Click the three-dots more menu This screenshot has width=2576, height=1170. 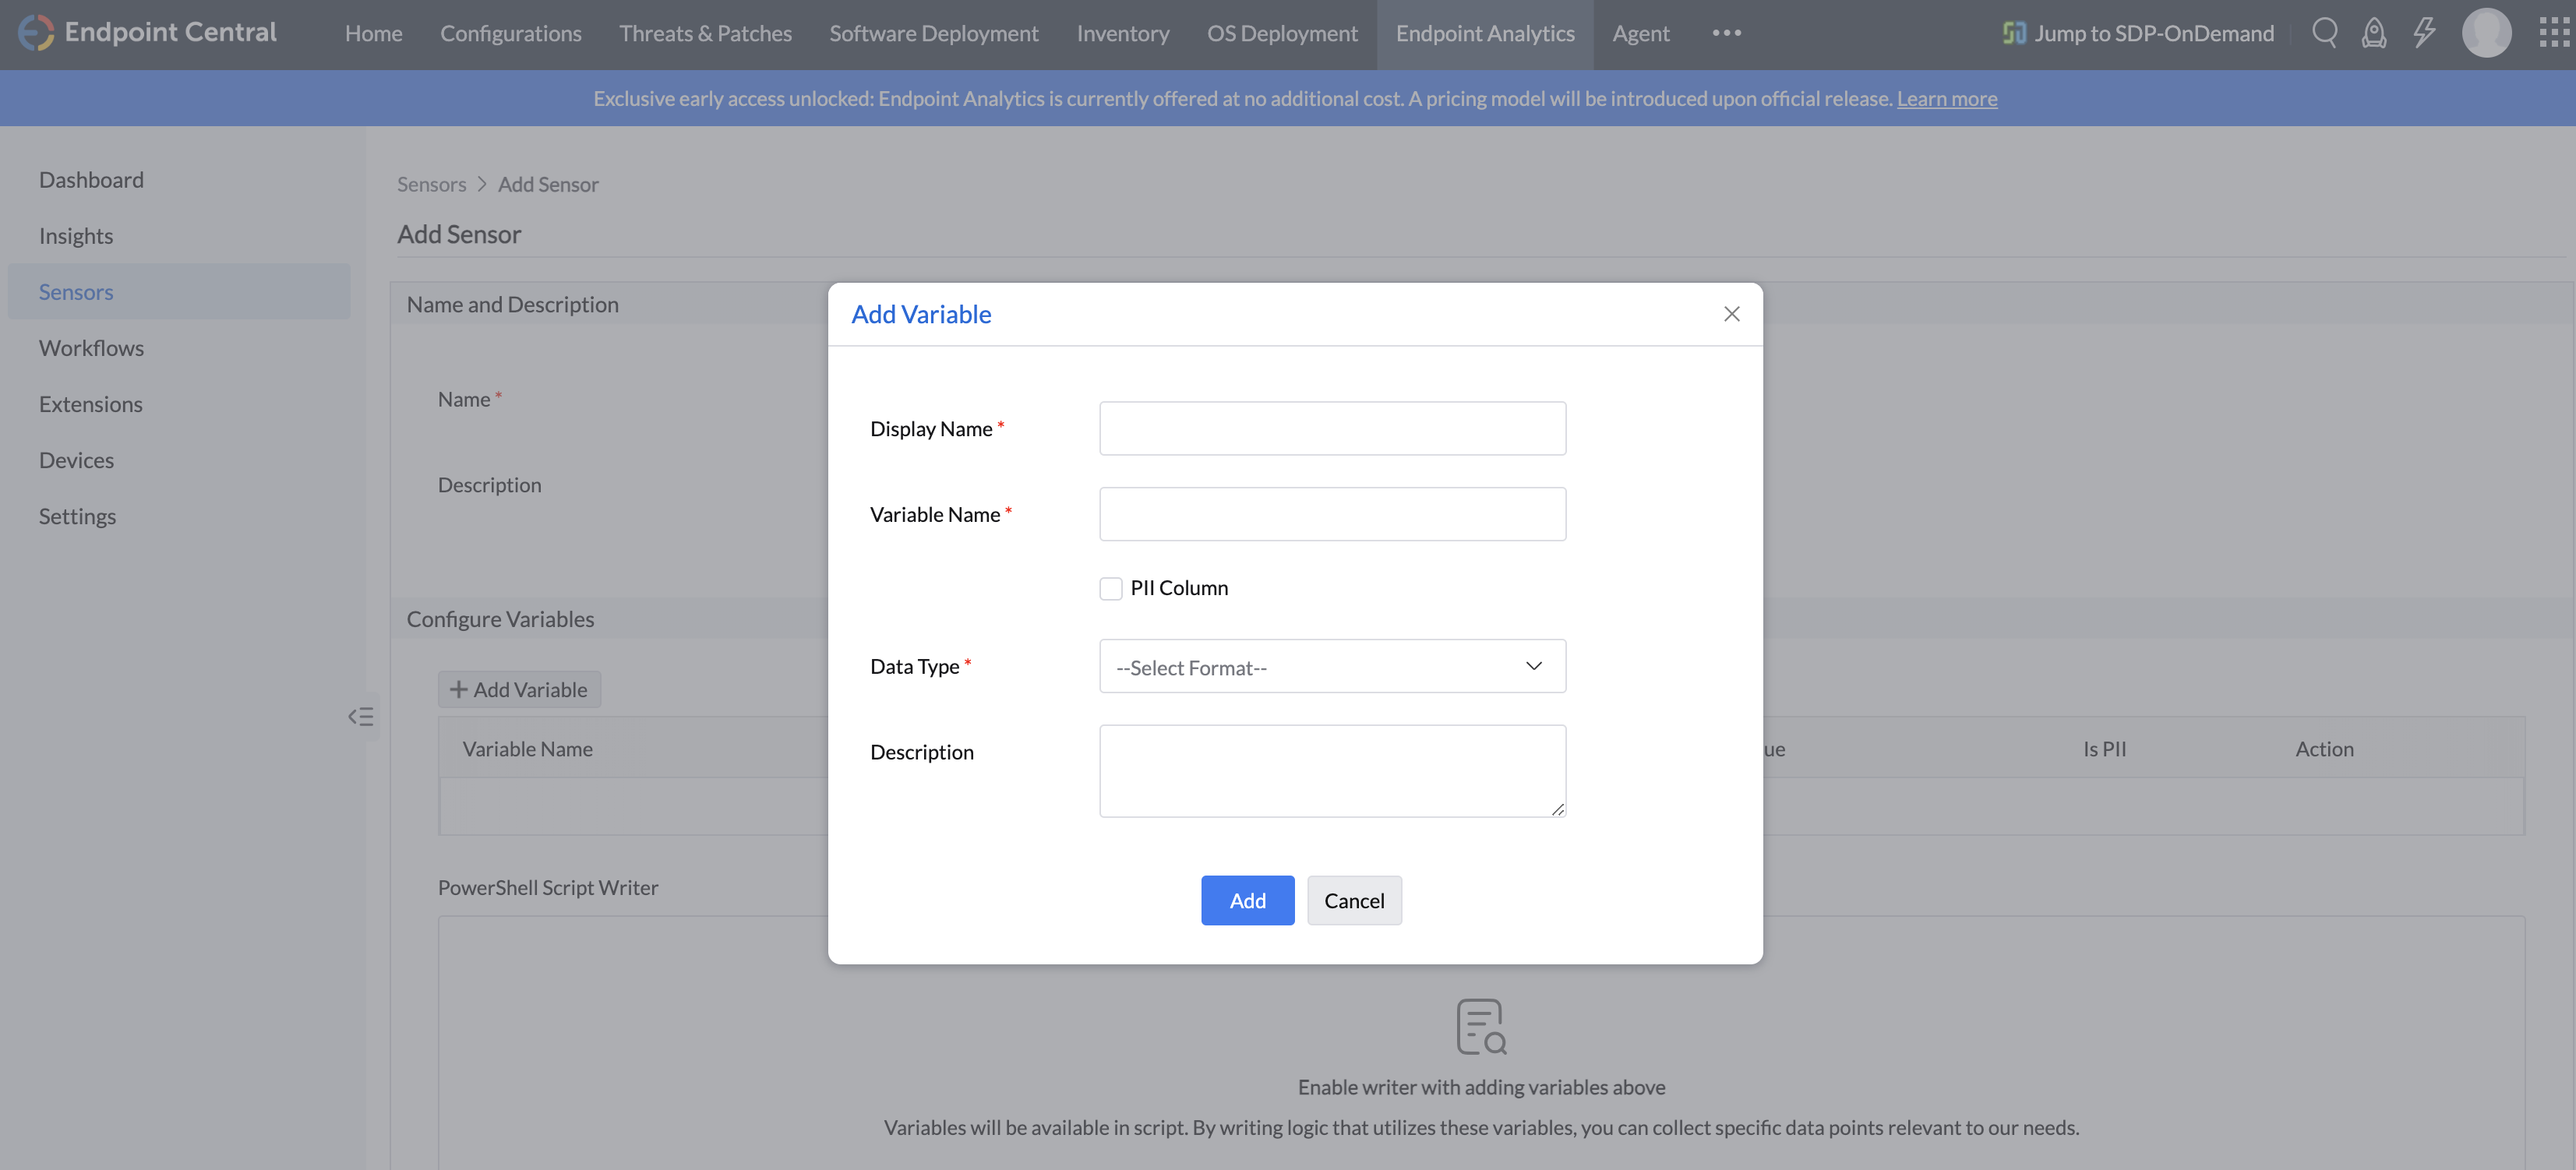[1726, 33]
